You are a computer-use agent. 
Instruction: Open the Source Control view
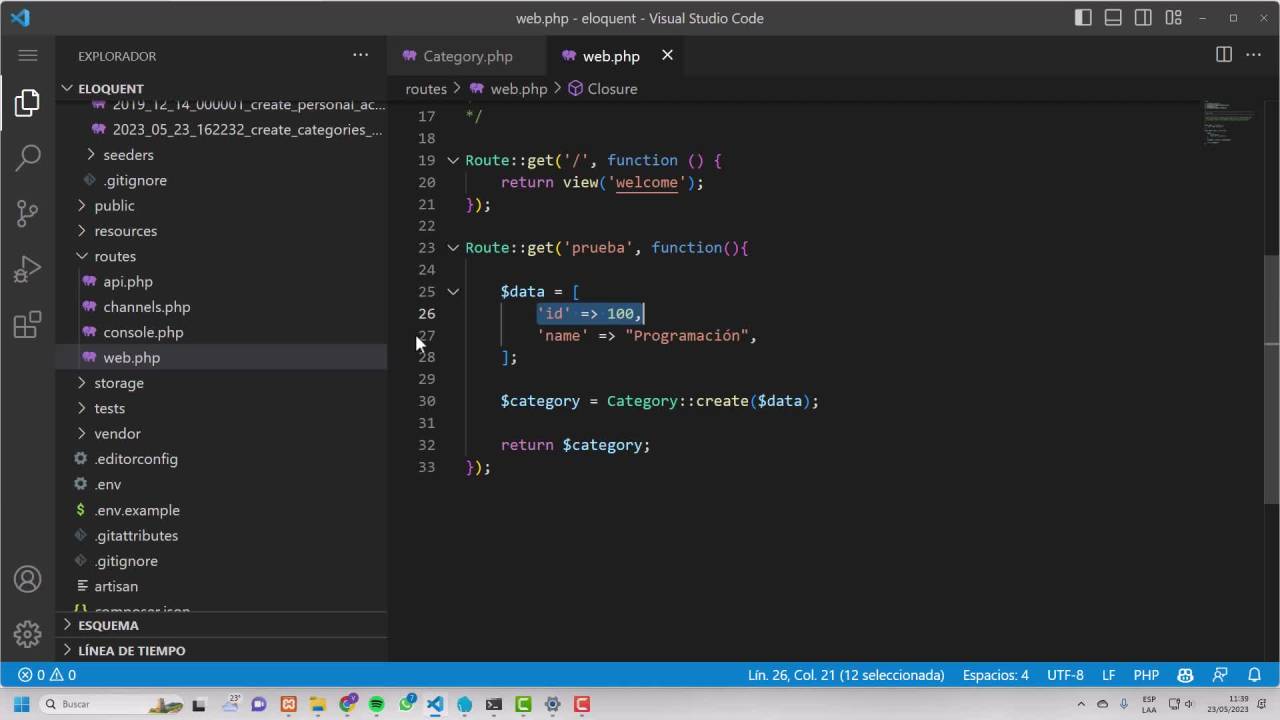(x=28, y=212)
